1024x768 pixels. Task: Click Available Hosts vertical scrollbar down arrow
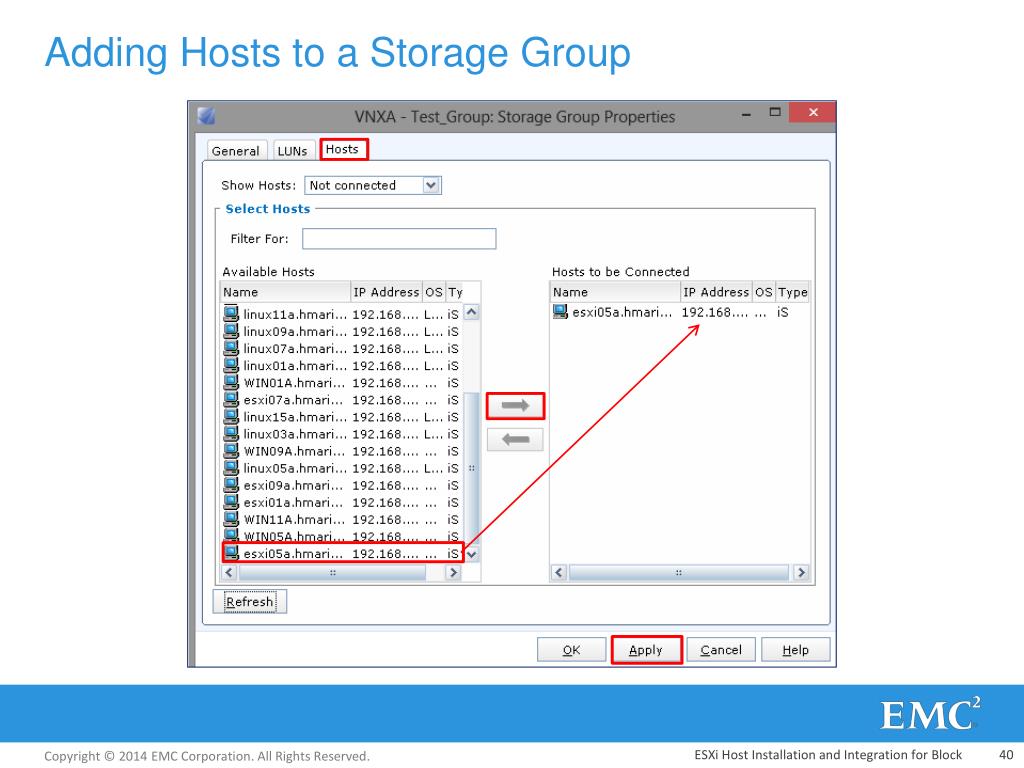pyautogui.click(x=472, y=554)
